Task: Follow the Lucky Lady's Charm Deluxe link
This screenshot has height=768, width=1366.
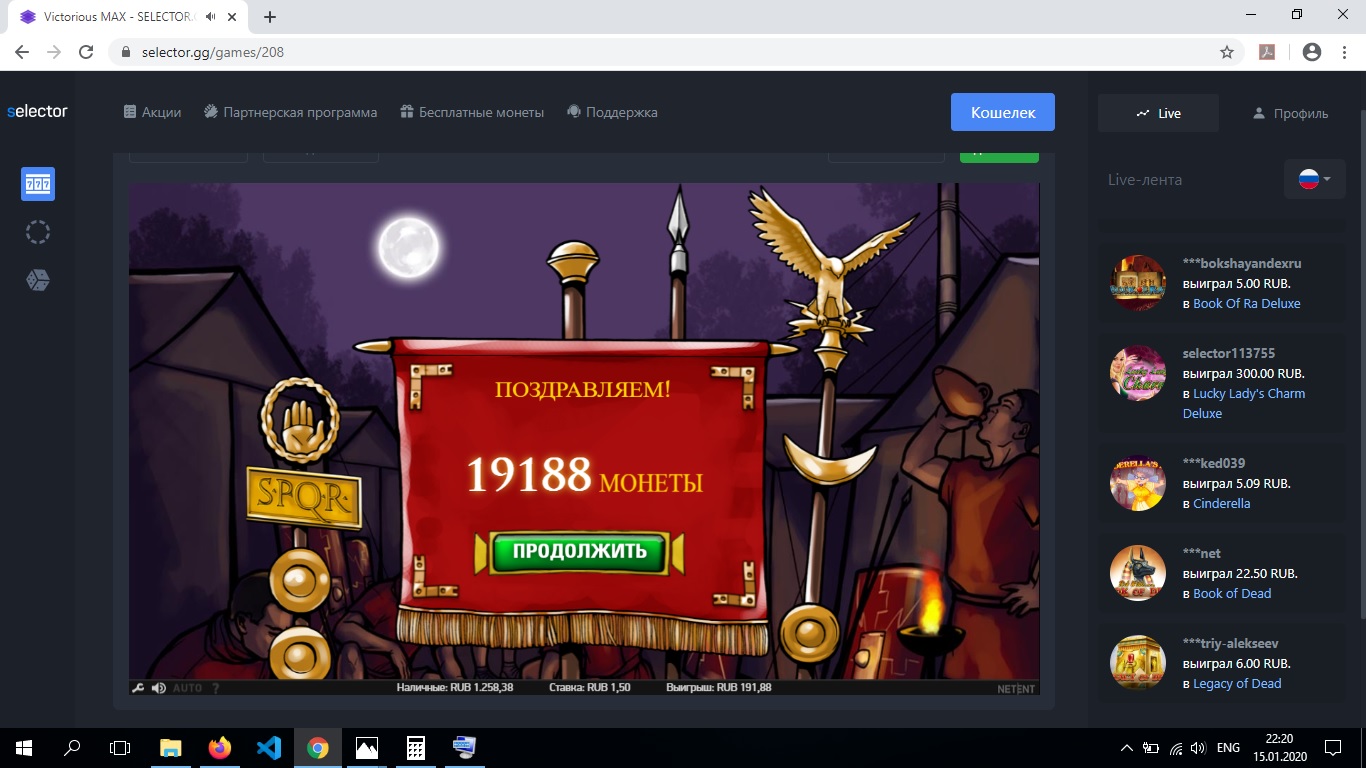Action: tap(1244, 403)
